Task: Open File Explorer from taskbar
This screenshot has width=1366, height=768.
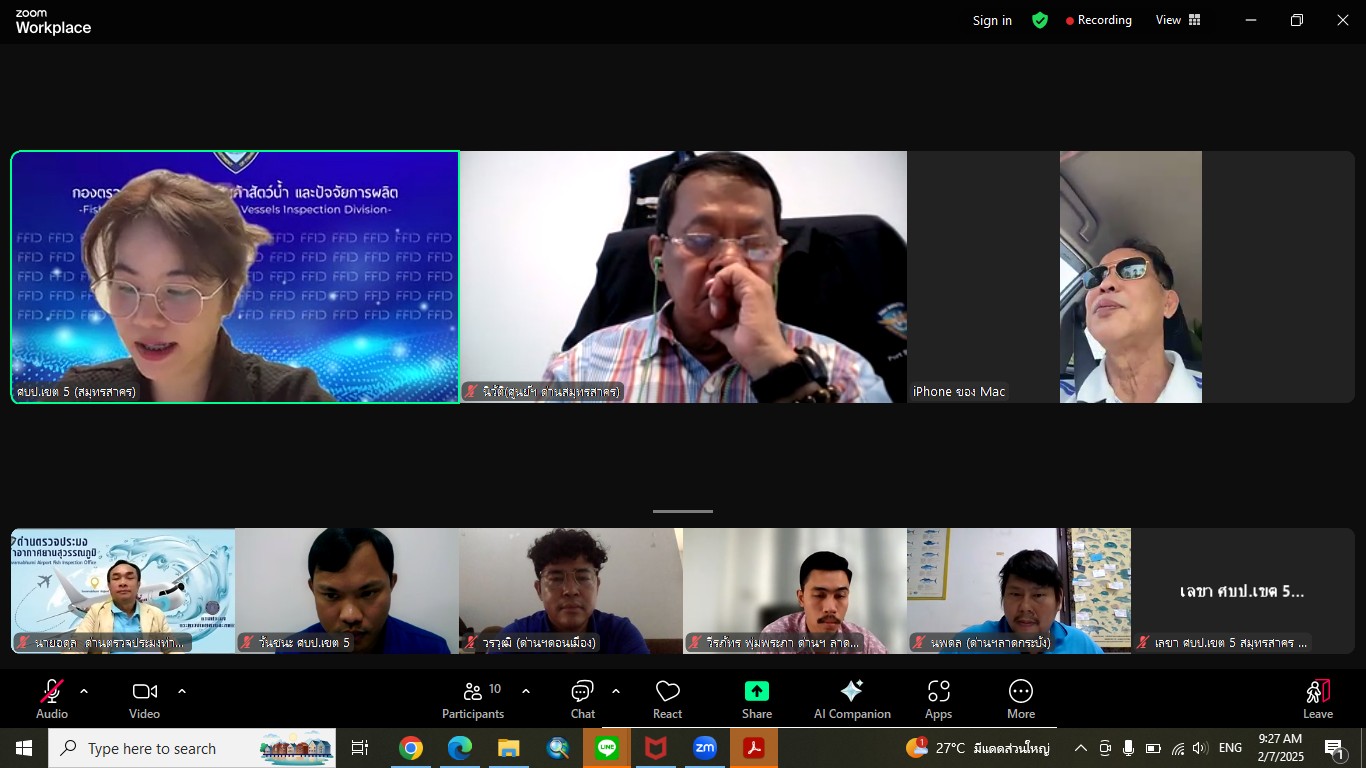Action: click(x=509, y=748)
